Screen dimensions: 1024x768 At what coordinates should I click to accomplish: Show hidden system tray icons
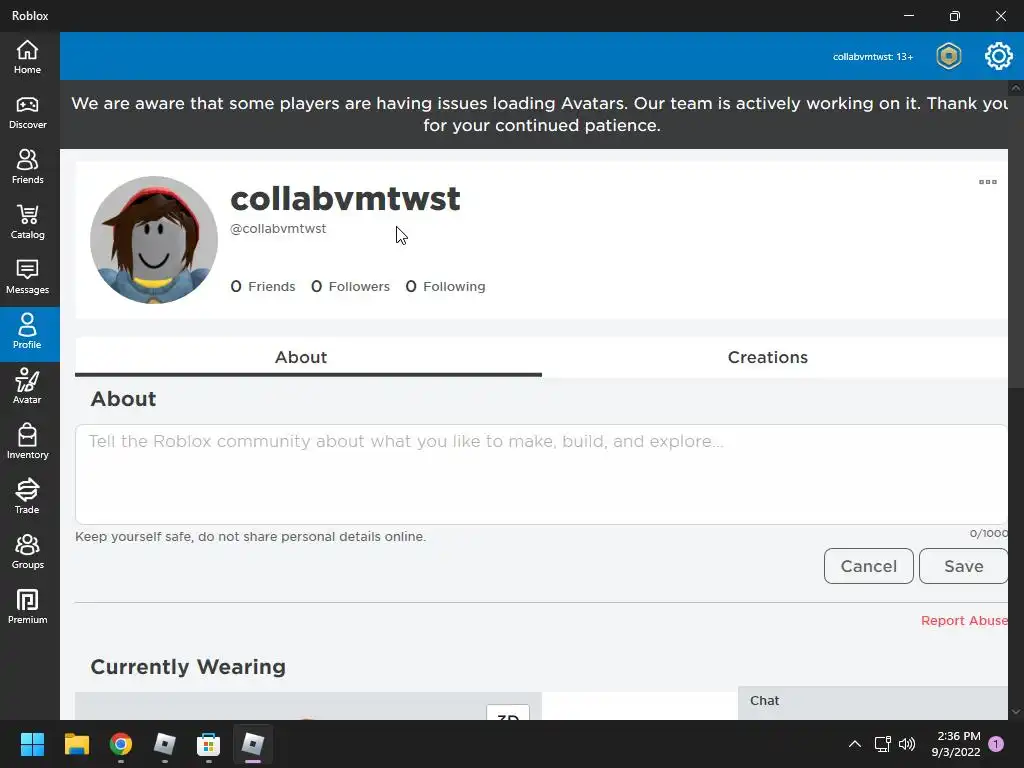854,744
